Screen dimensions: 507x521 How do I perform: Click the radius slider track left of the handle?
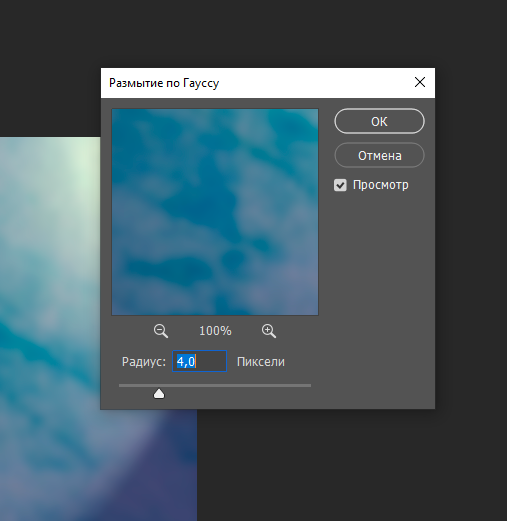click(x=136, y=385)
